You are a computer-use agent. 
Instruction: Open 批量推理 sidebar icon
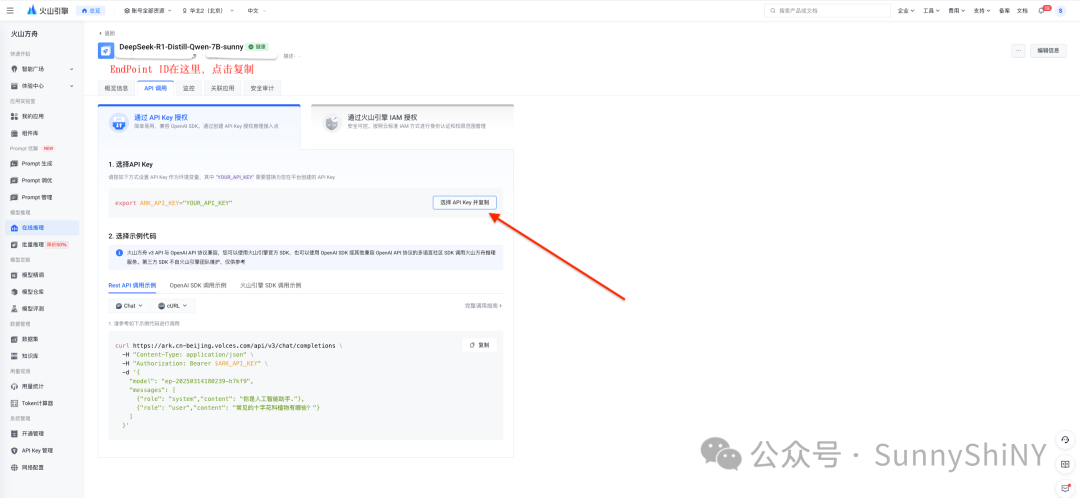click(14, 245)
